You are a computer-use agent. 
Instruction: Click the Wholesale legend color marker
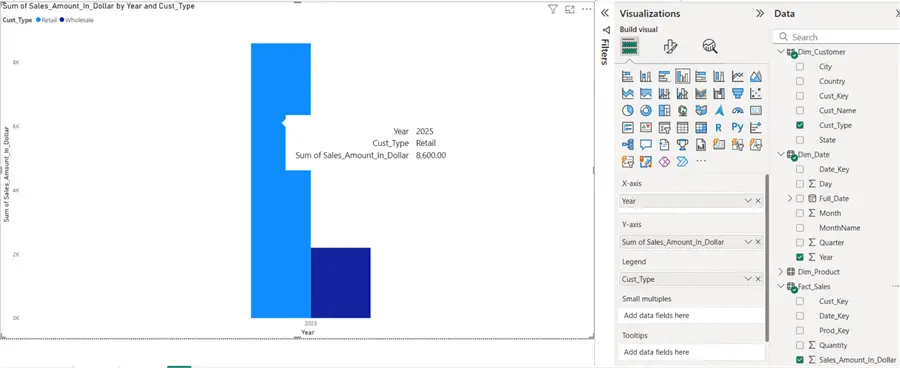62,20
